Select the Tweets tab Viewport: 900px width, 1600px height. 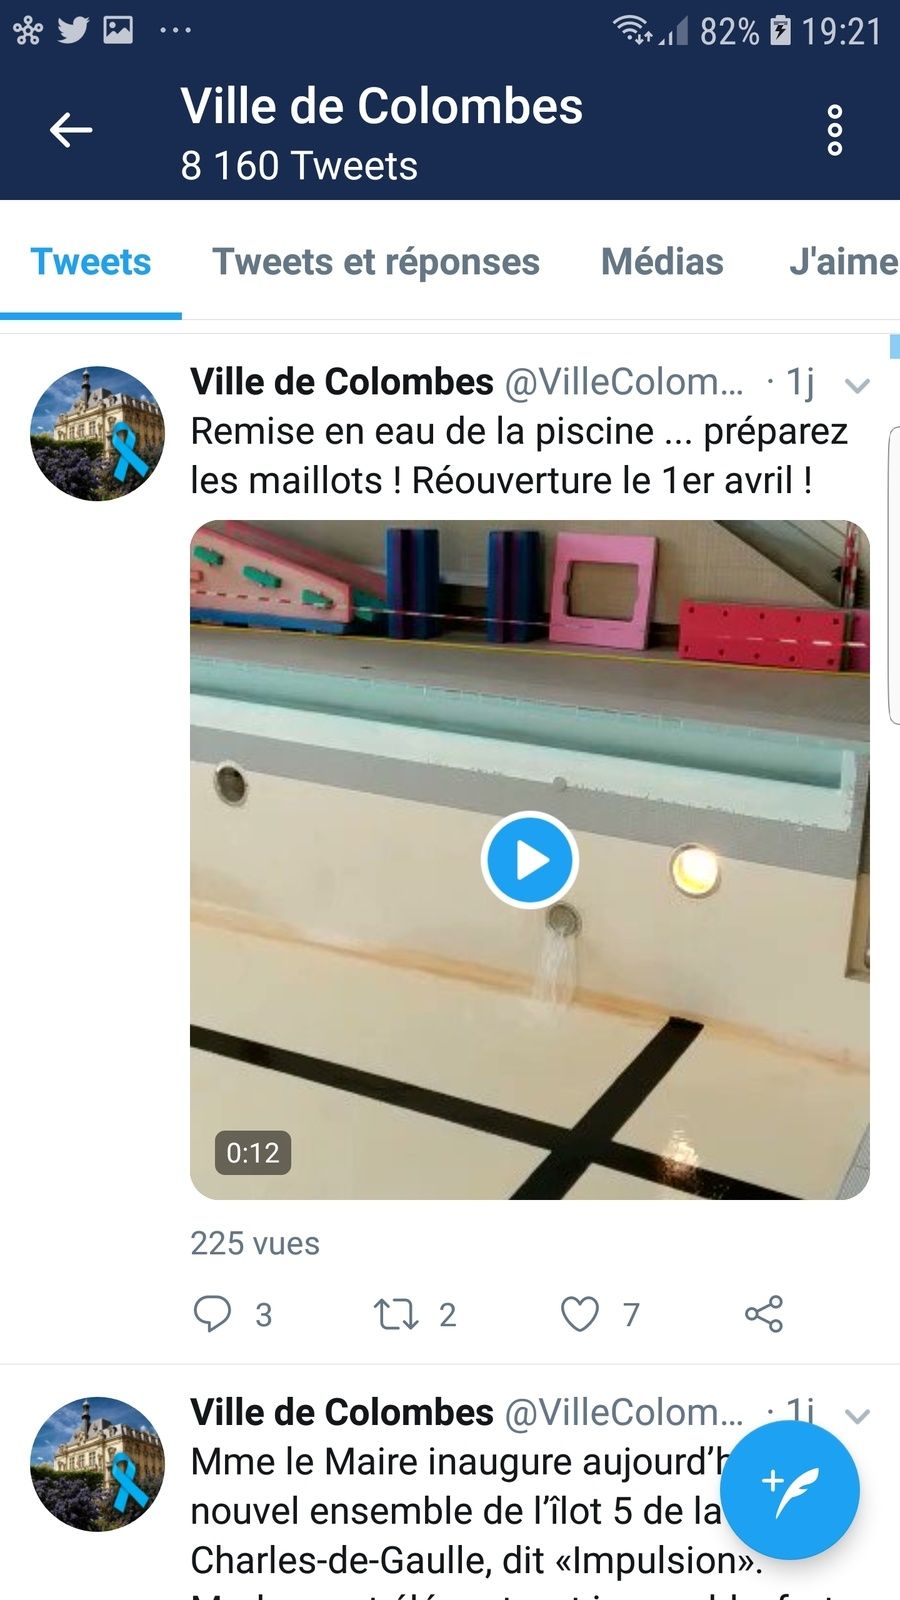(91, 262)
